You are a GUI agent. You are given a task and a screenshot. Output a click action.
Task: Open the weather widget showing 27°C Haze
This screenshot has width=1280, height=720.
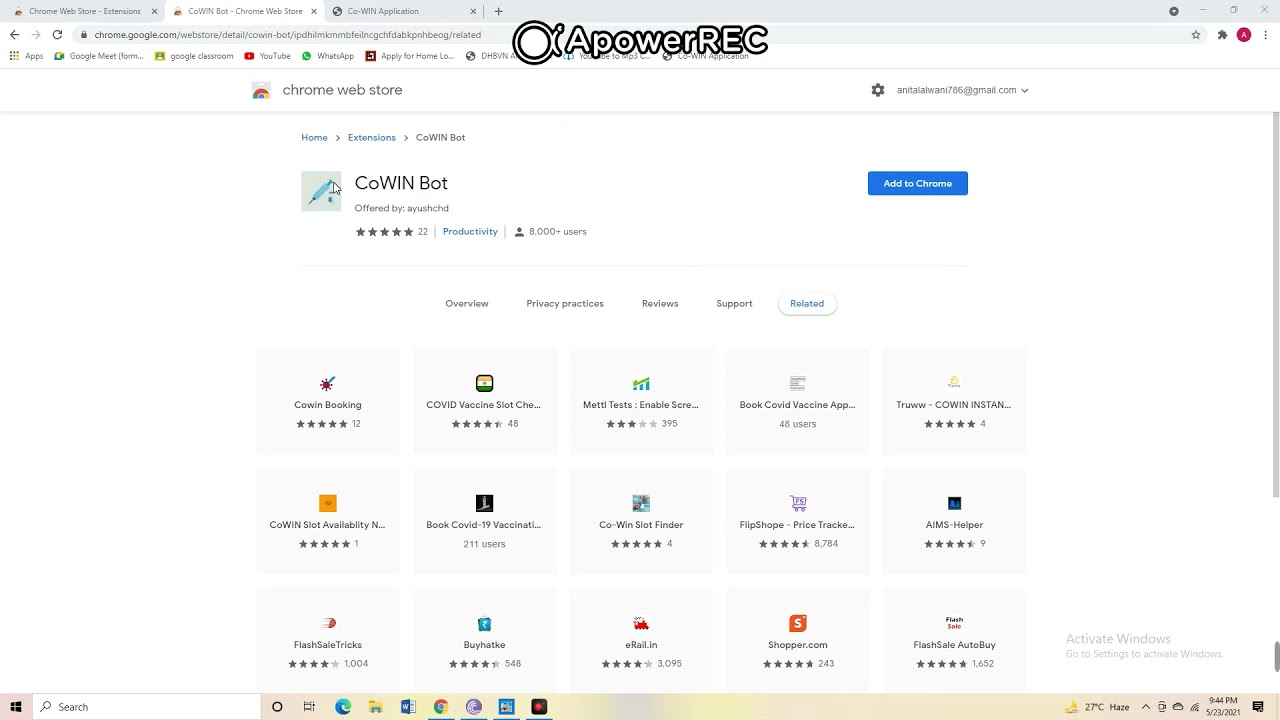[1097, 707]
